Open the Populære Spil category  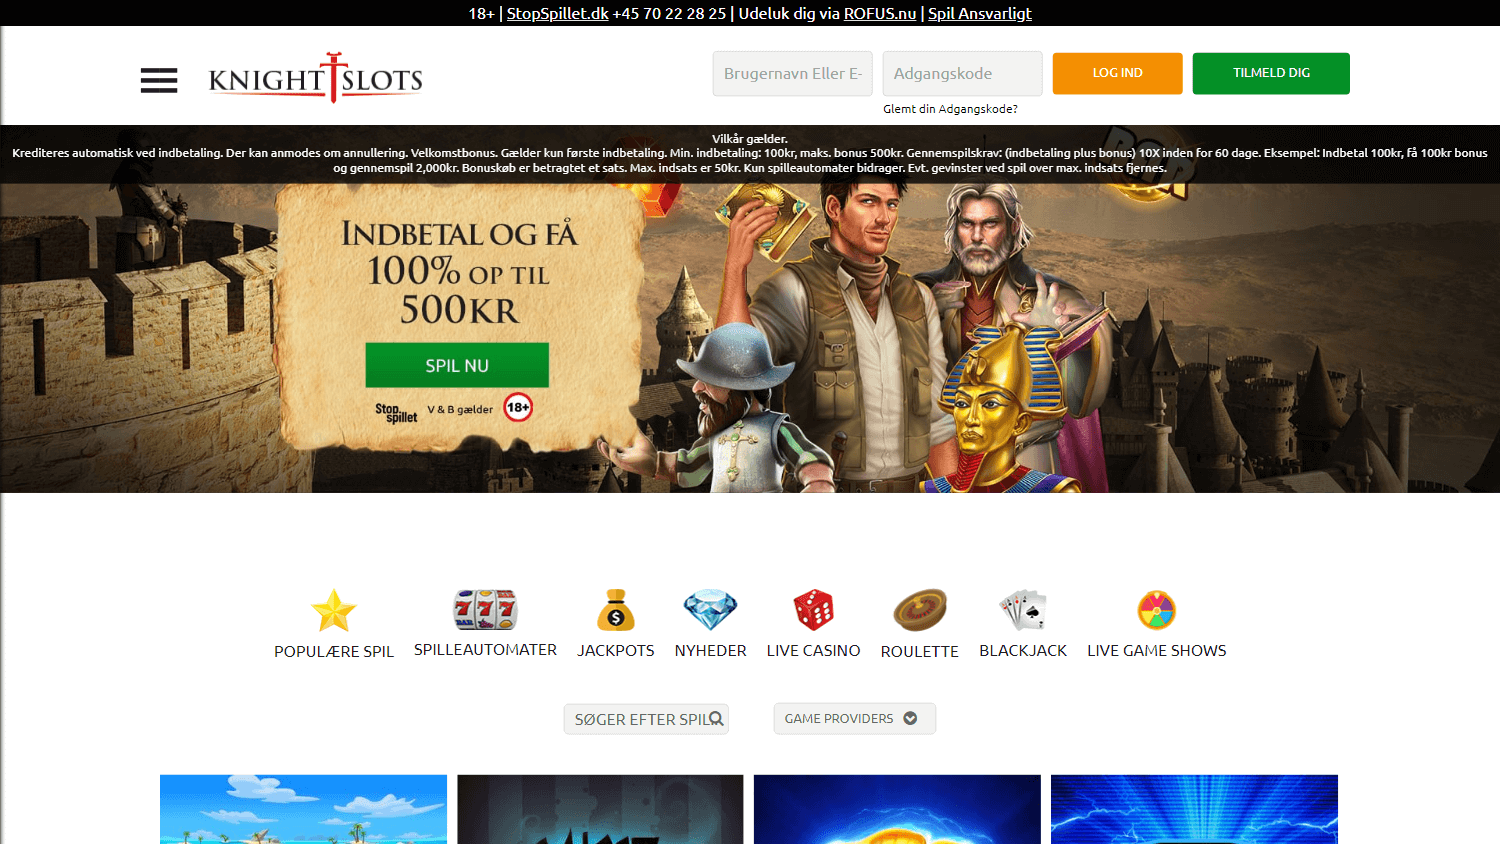(334, 651)
